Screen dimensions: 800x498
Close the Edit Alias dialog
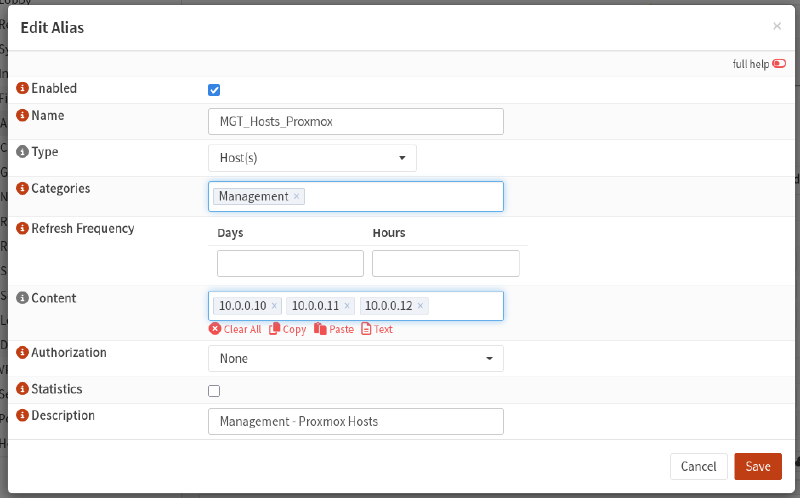777,26
